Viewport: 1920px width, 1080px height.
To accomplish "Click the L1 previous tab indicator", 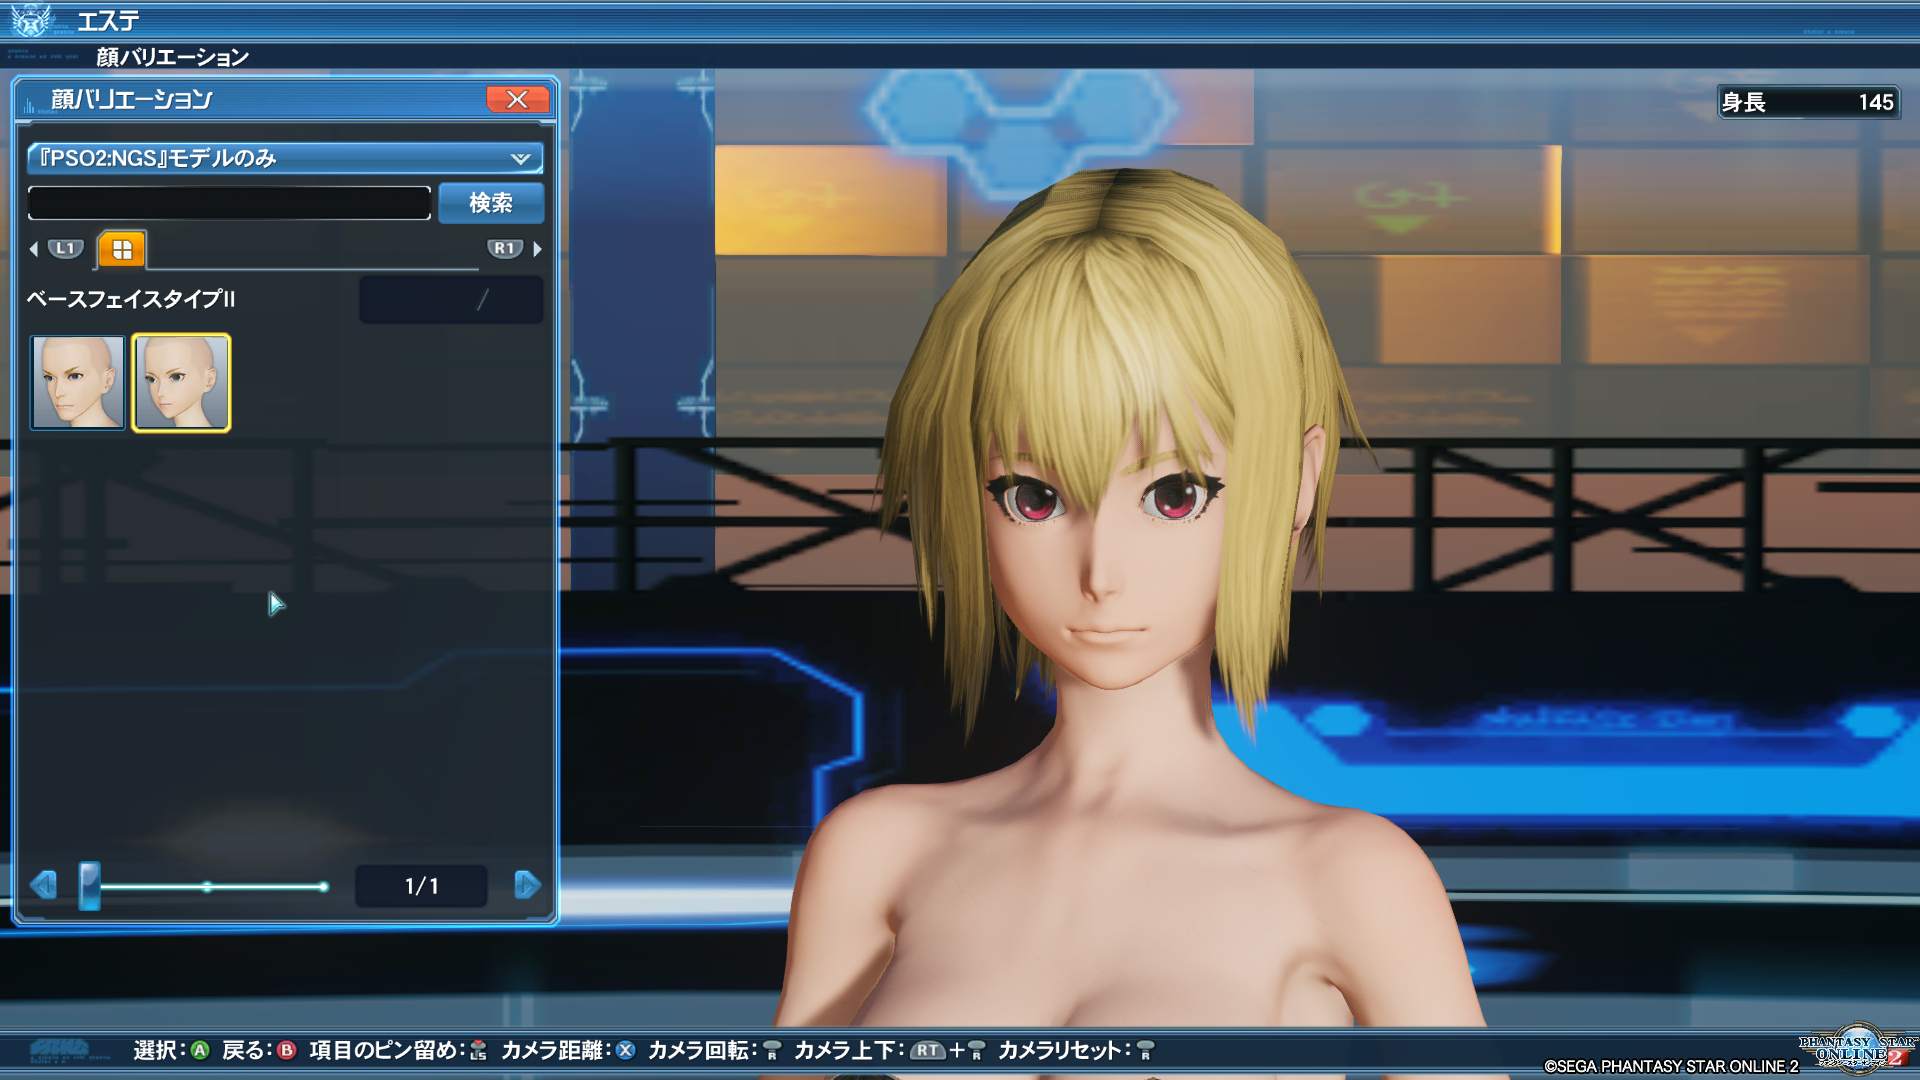I will pos(66,248).
